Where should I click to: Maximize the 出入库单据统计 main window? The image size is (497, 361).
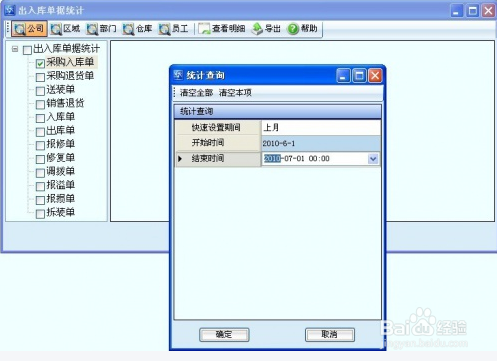[473, 11]
